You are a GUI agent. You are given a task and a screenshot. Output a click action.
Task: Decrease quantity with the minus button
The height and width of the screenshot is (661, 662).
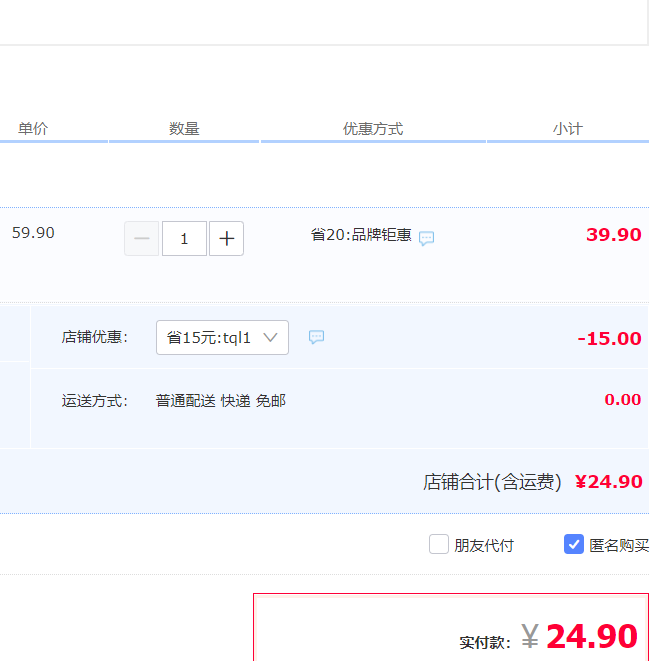(x=142, y=239)
